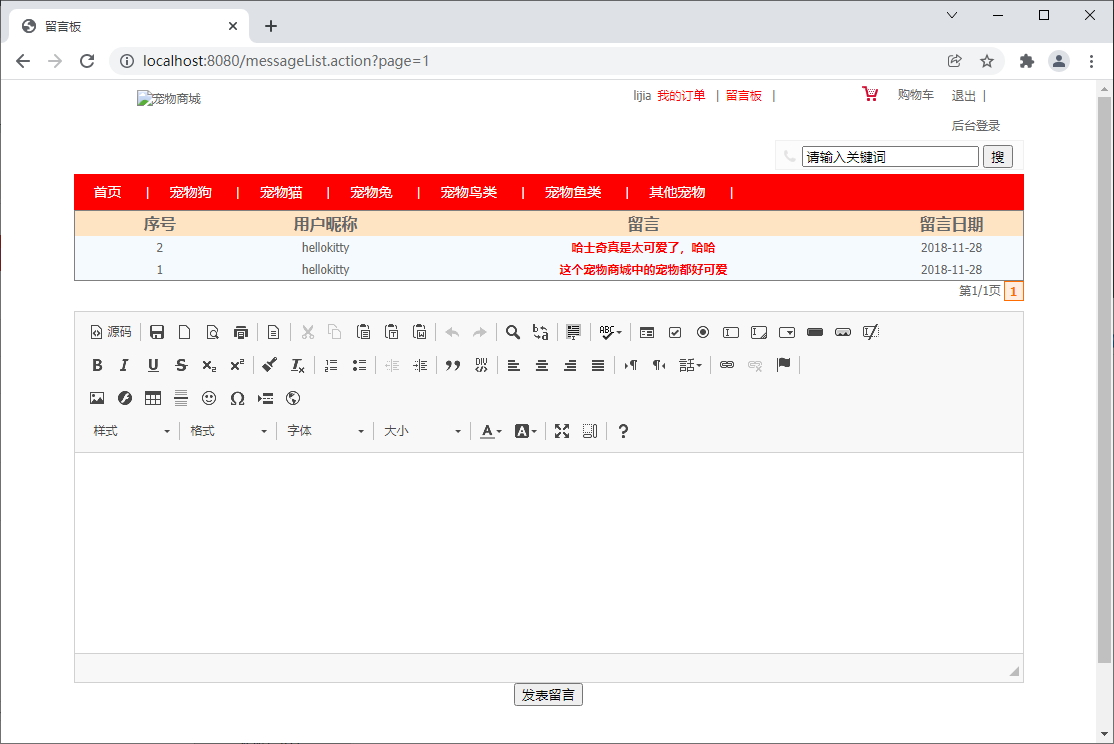The width and height of the screenshot is (1114, 744).
Task: Open the Replace tool icon
Action: [541, 332]
